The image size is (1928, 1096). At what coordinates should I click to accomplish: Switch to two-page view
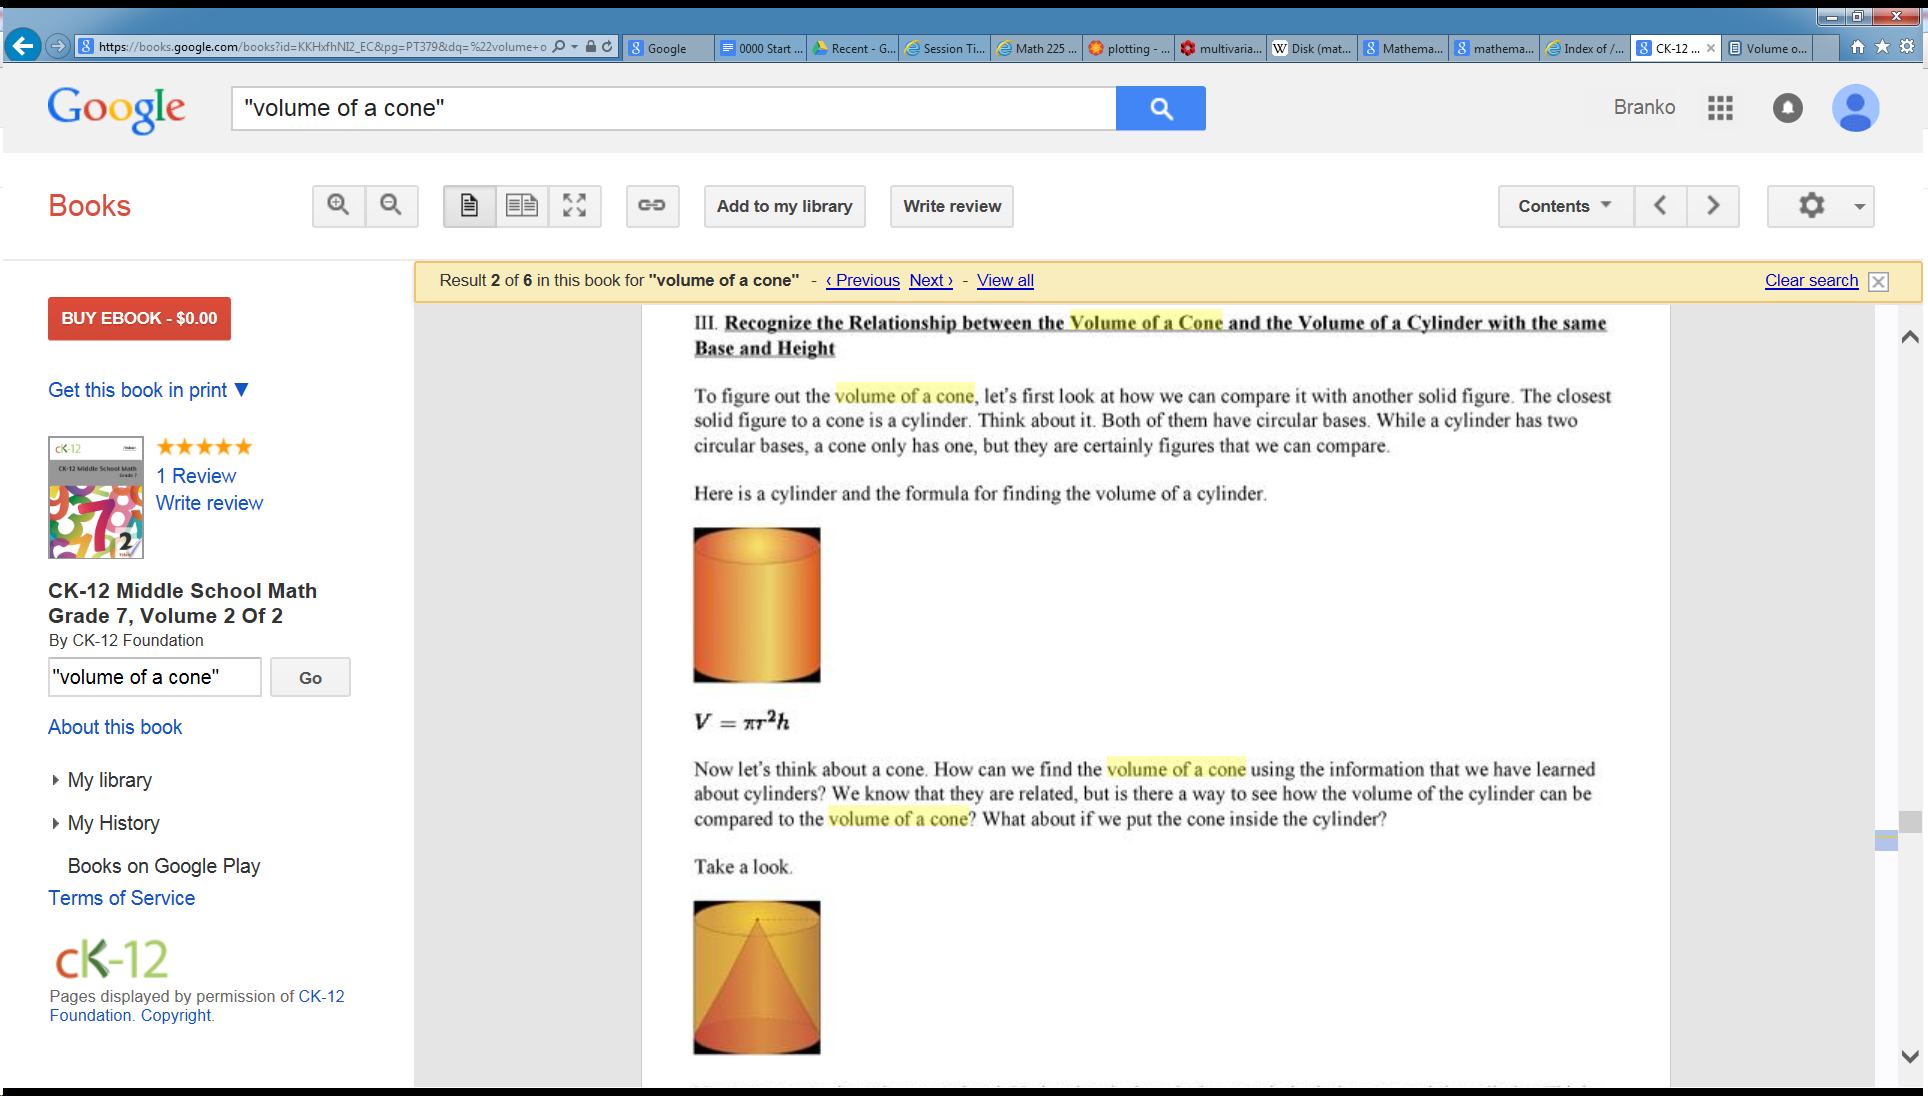coord(522,206)
